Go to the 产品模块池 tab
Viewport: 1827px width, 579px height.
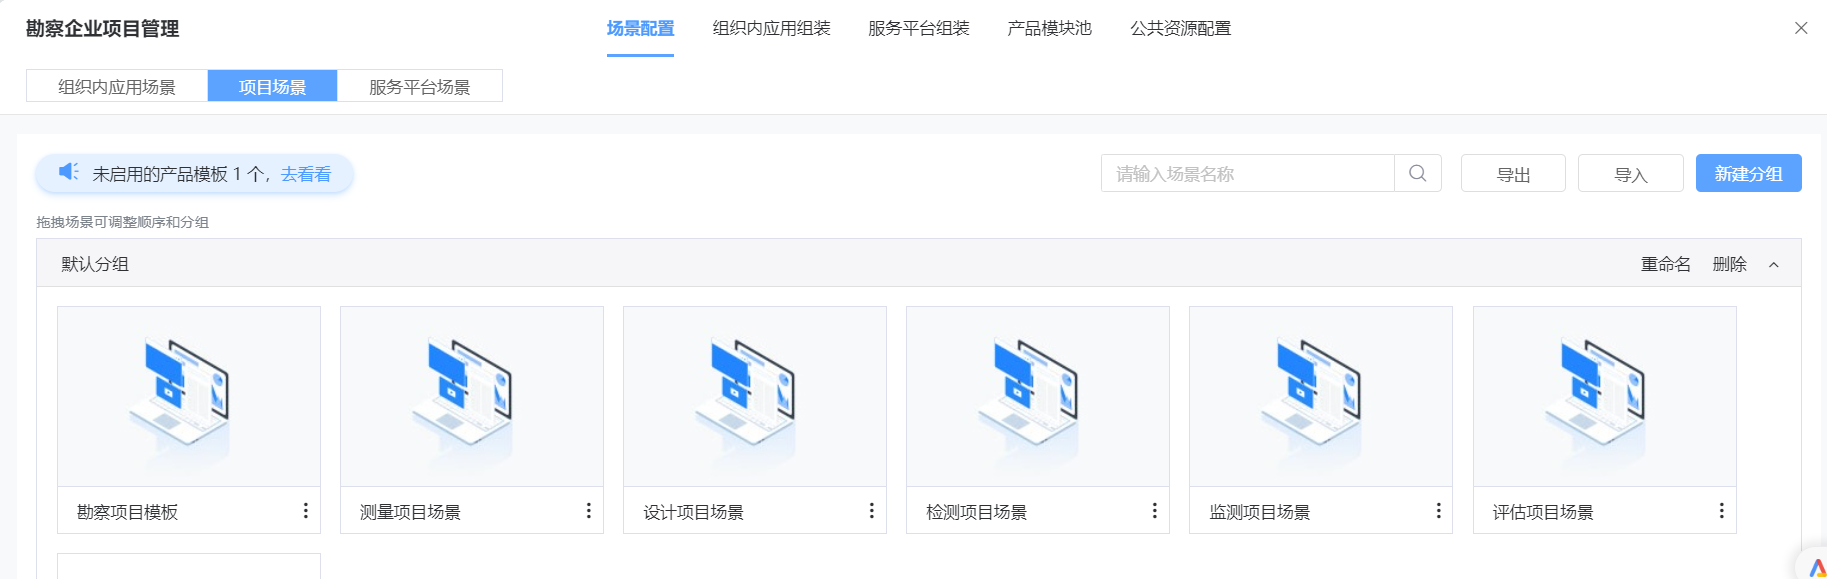(1049, 29)
